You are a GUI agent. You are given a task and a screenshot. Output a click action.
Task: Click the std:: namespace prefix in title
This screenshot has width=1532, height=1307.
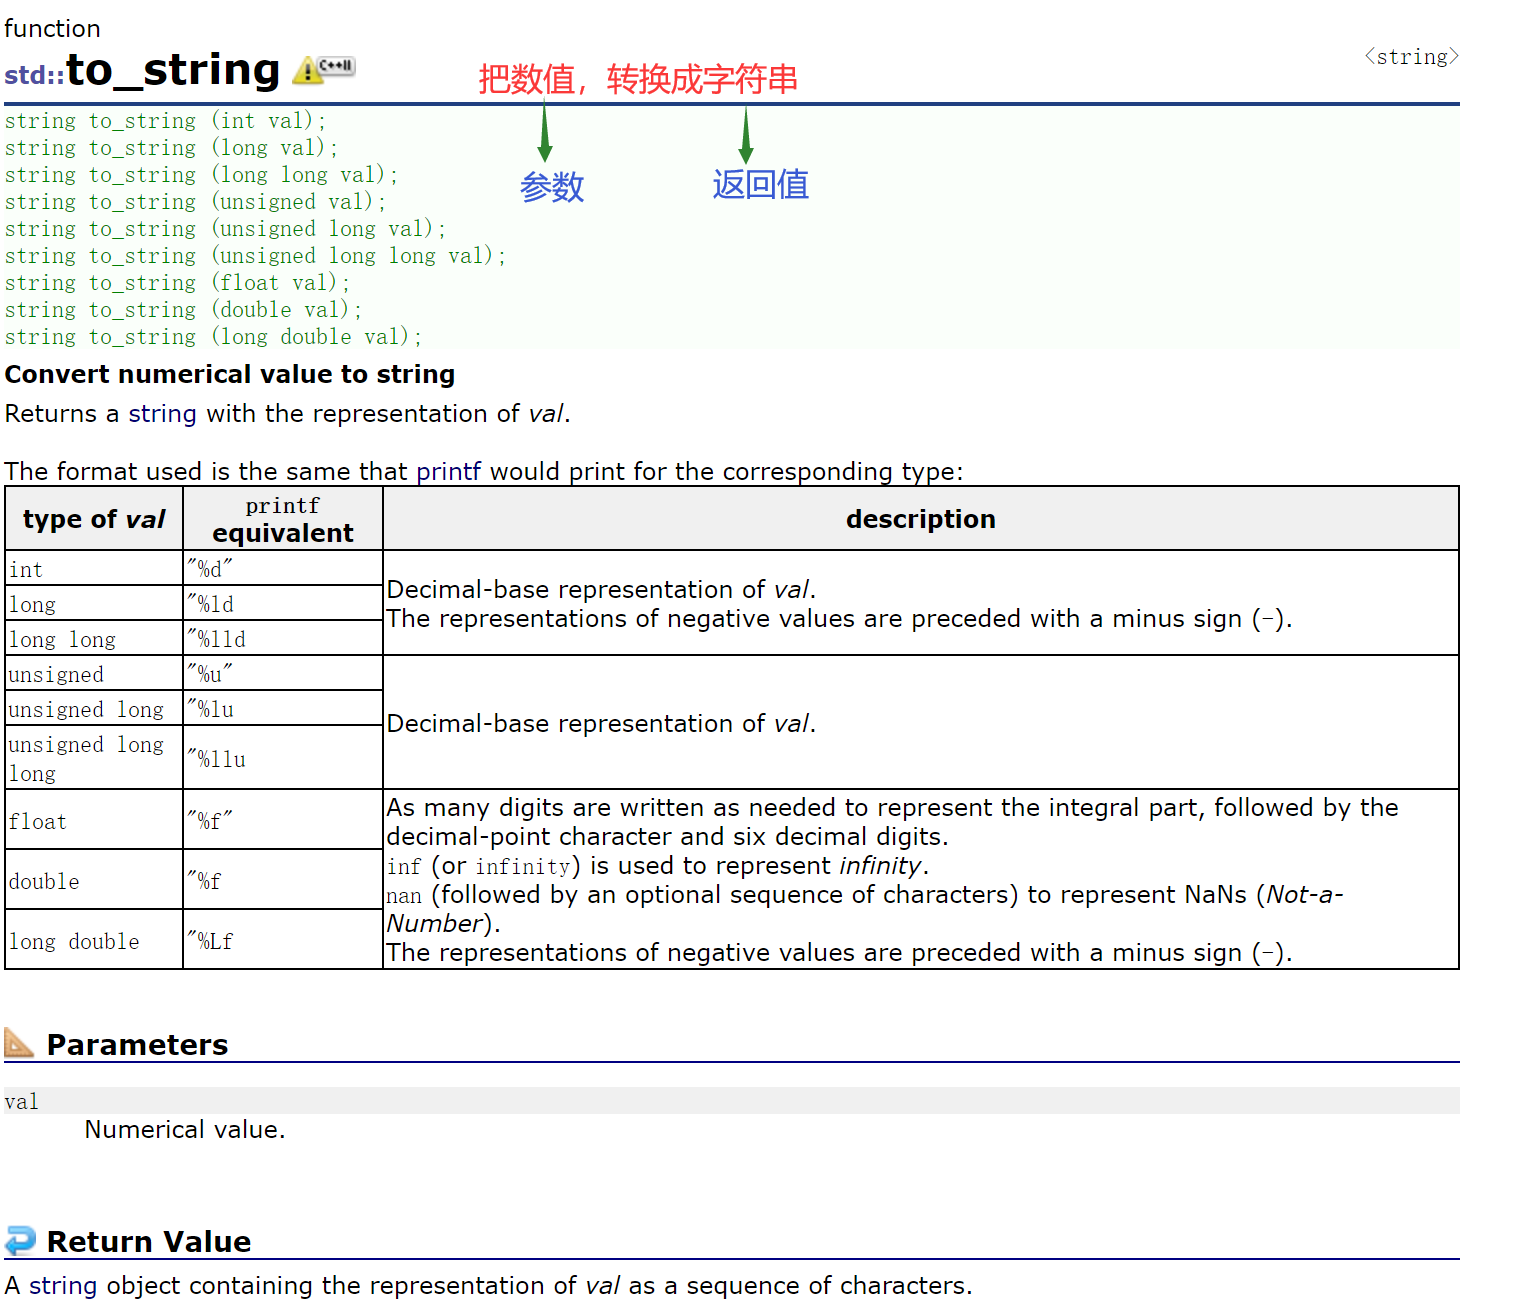tap(35, 75)
